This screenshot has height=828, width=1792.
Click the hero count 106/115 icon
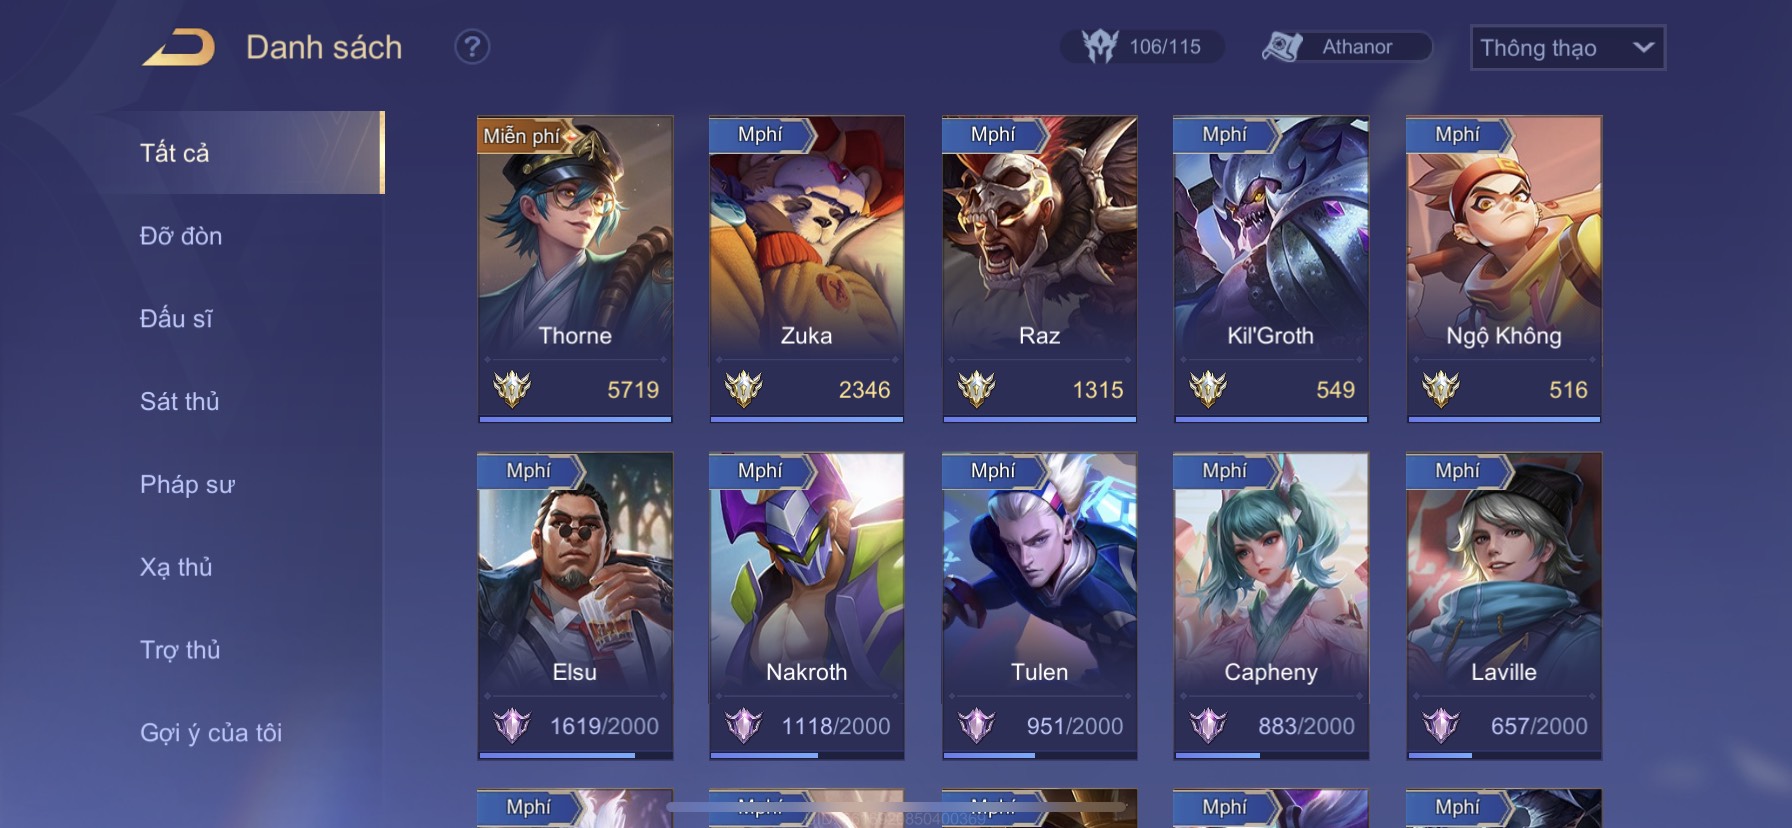1100,46
